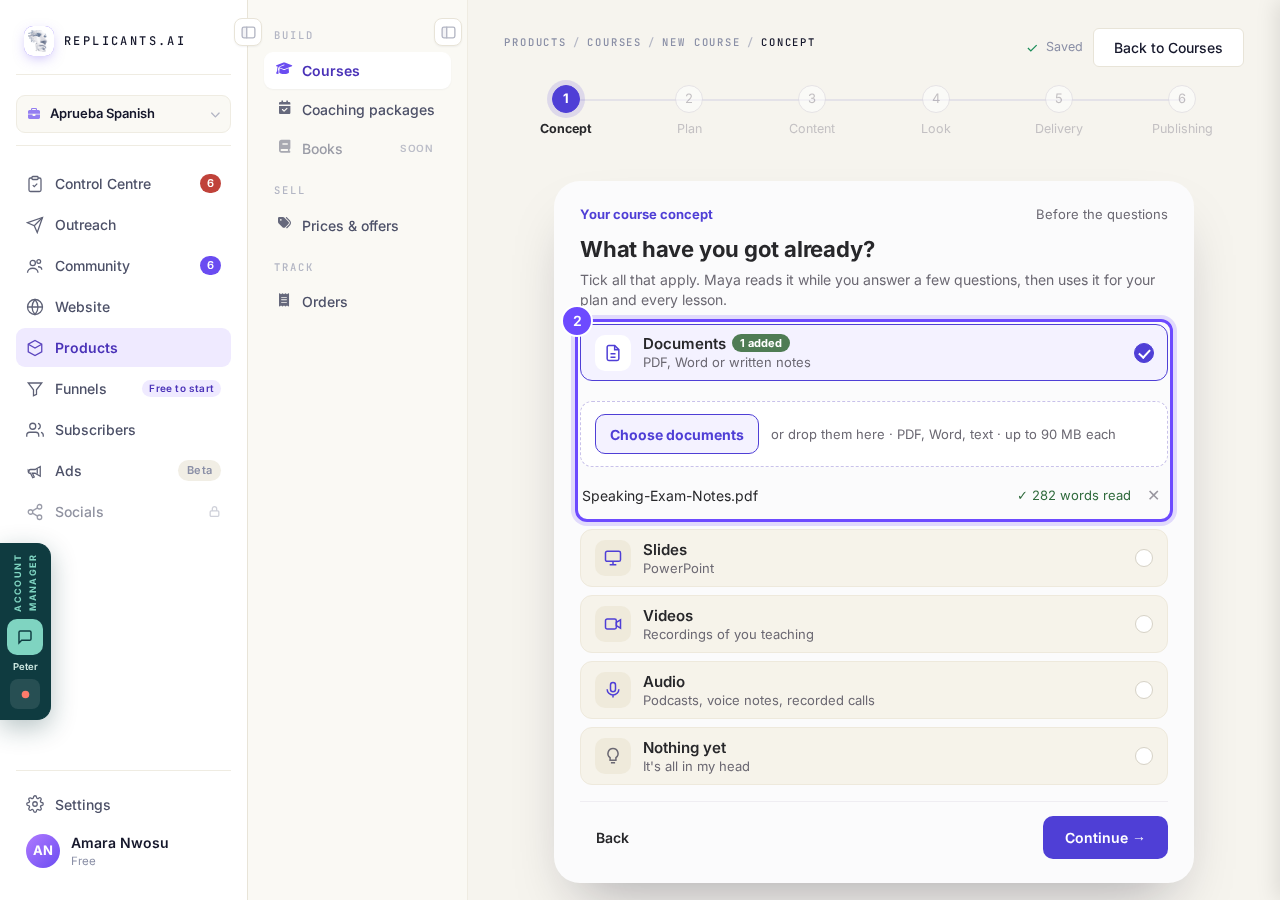The height and width of the screenshot is (900, 1280).
Task: Click the Continue button
Action: point(1105,838)
